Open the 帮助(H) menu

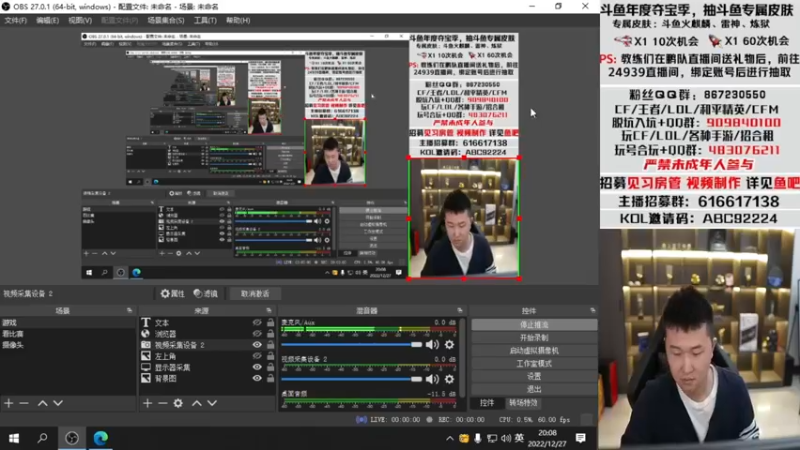click(238, 20)
